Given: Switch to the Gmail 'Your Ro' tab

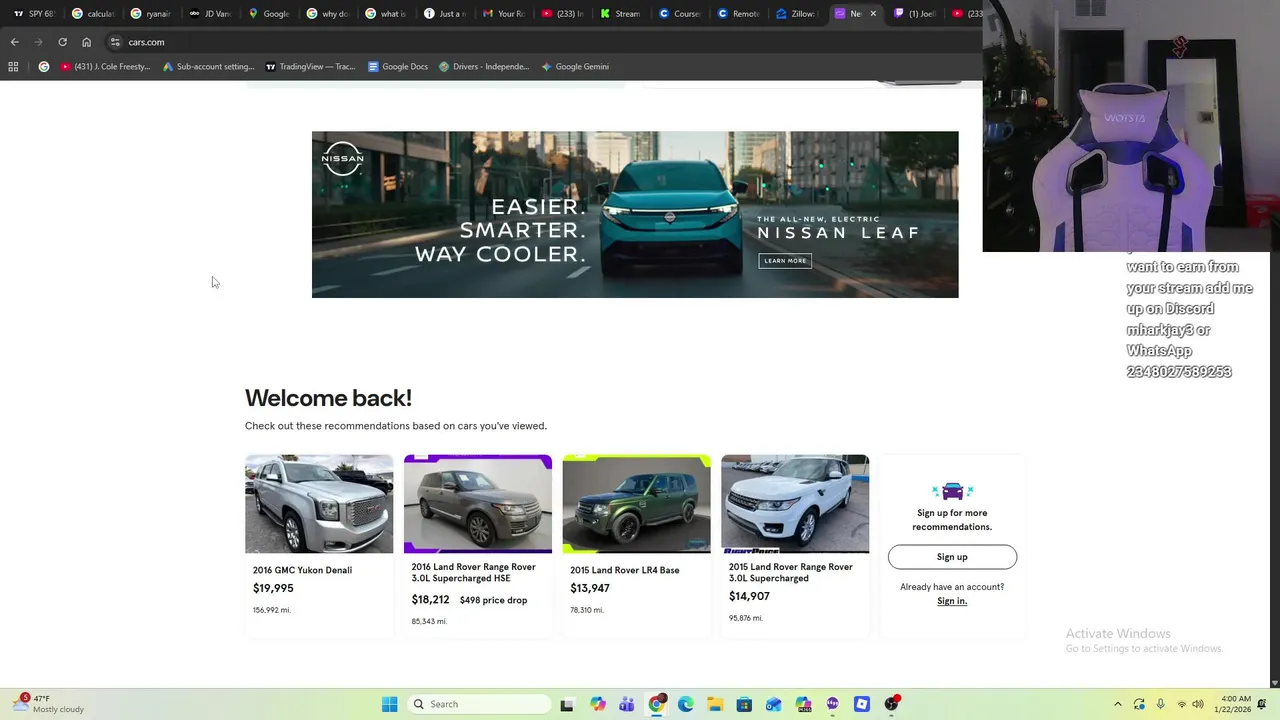Looking at the screenshot, I should (x=503, y=14).
